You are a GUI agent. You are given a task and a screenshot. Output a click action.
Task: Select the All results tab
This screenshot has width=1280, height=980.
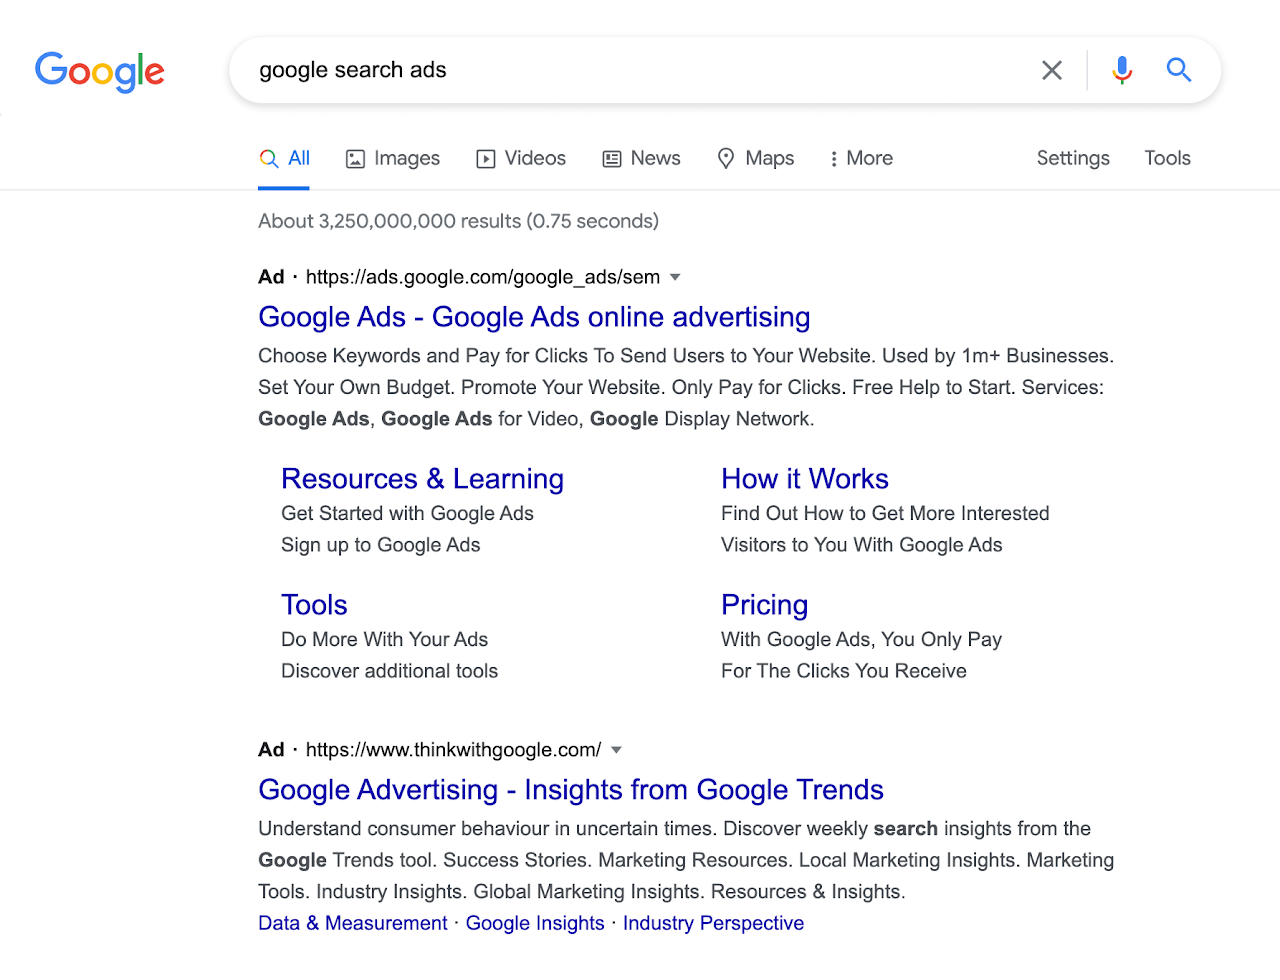tap(285, 158)
